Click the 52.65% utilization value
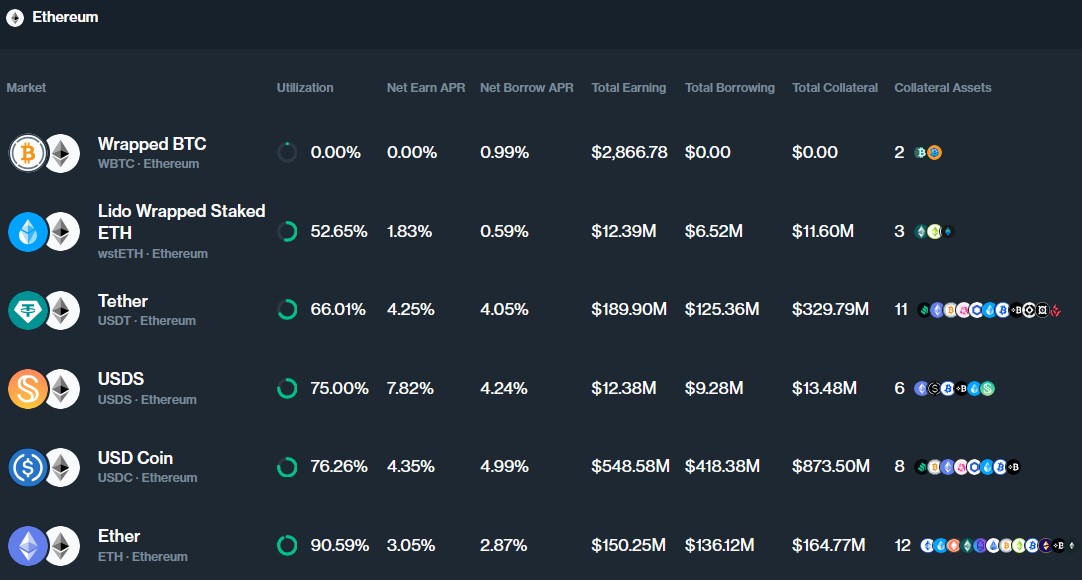 [339, 232]
